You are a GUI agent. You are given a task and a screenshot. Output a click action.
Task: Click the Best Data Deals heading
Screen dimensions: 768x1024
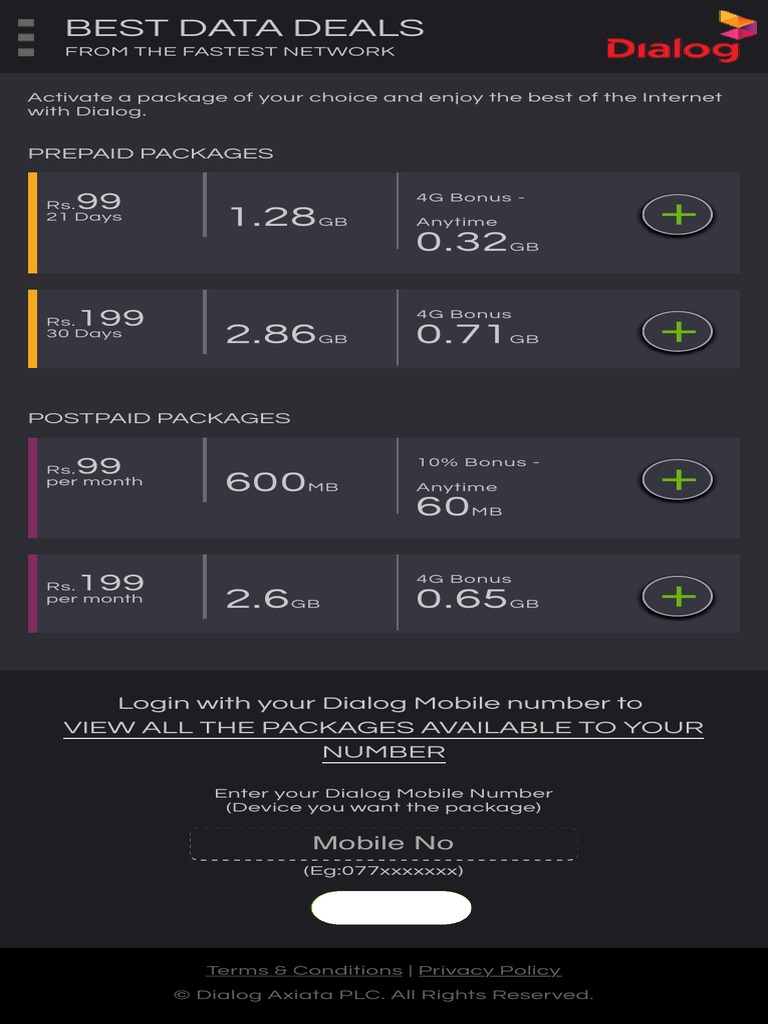coord(244,28)
